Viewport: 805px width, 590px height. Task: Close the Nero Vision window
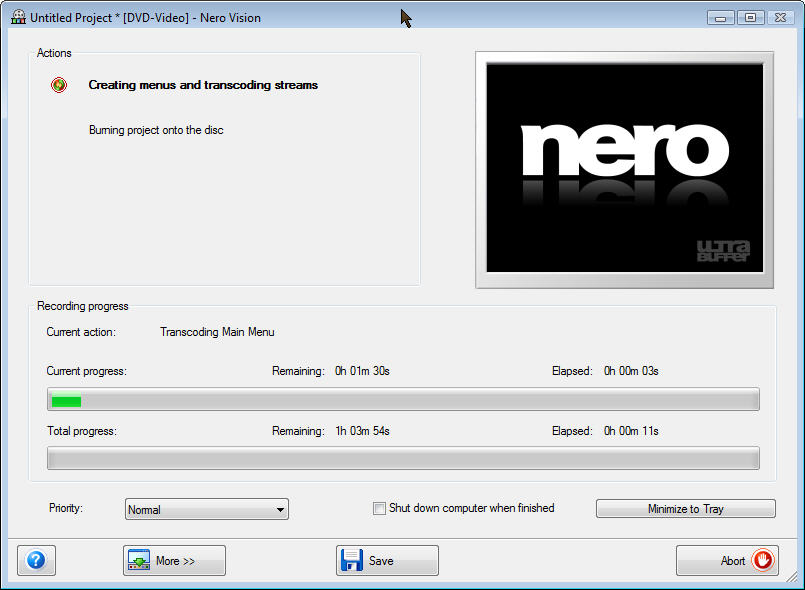(780, 18)
